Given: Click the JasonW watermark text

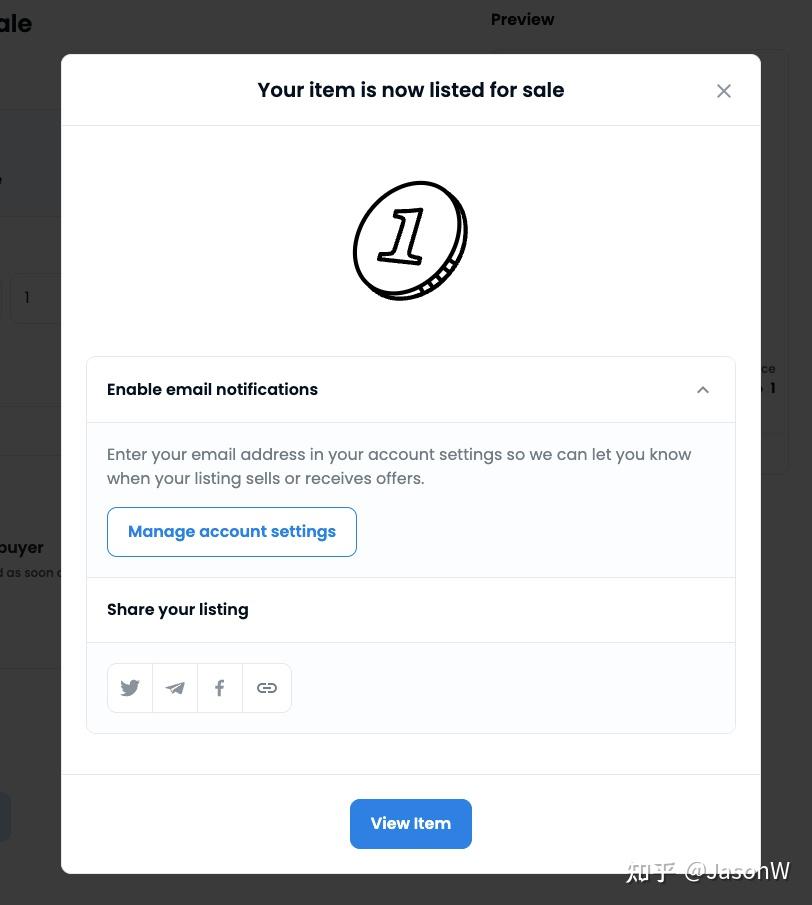Looking at the screenshot, I should (737, 871).
